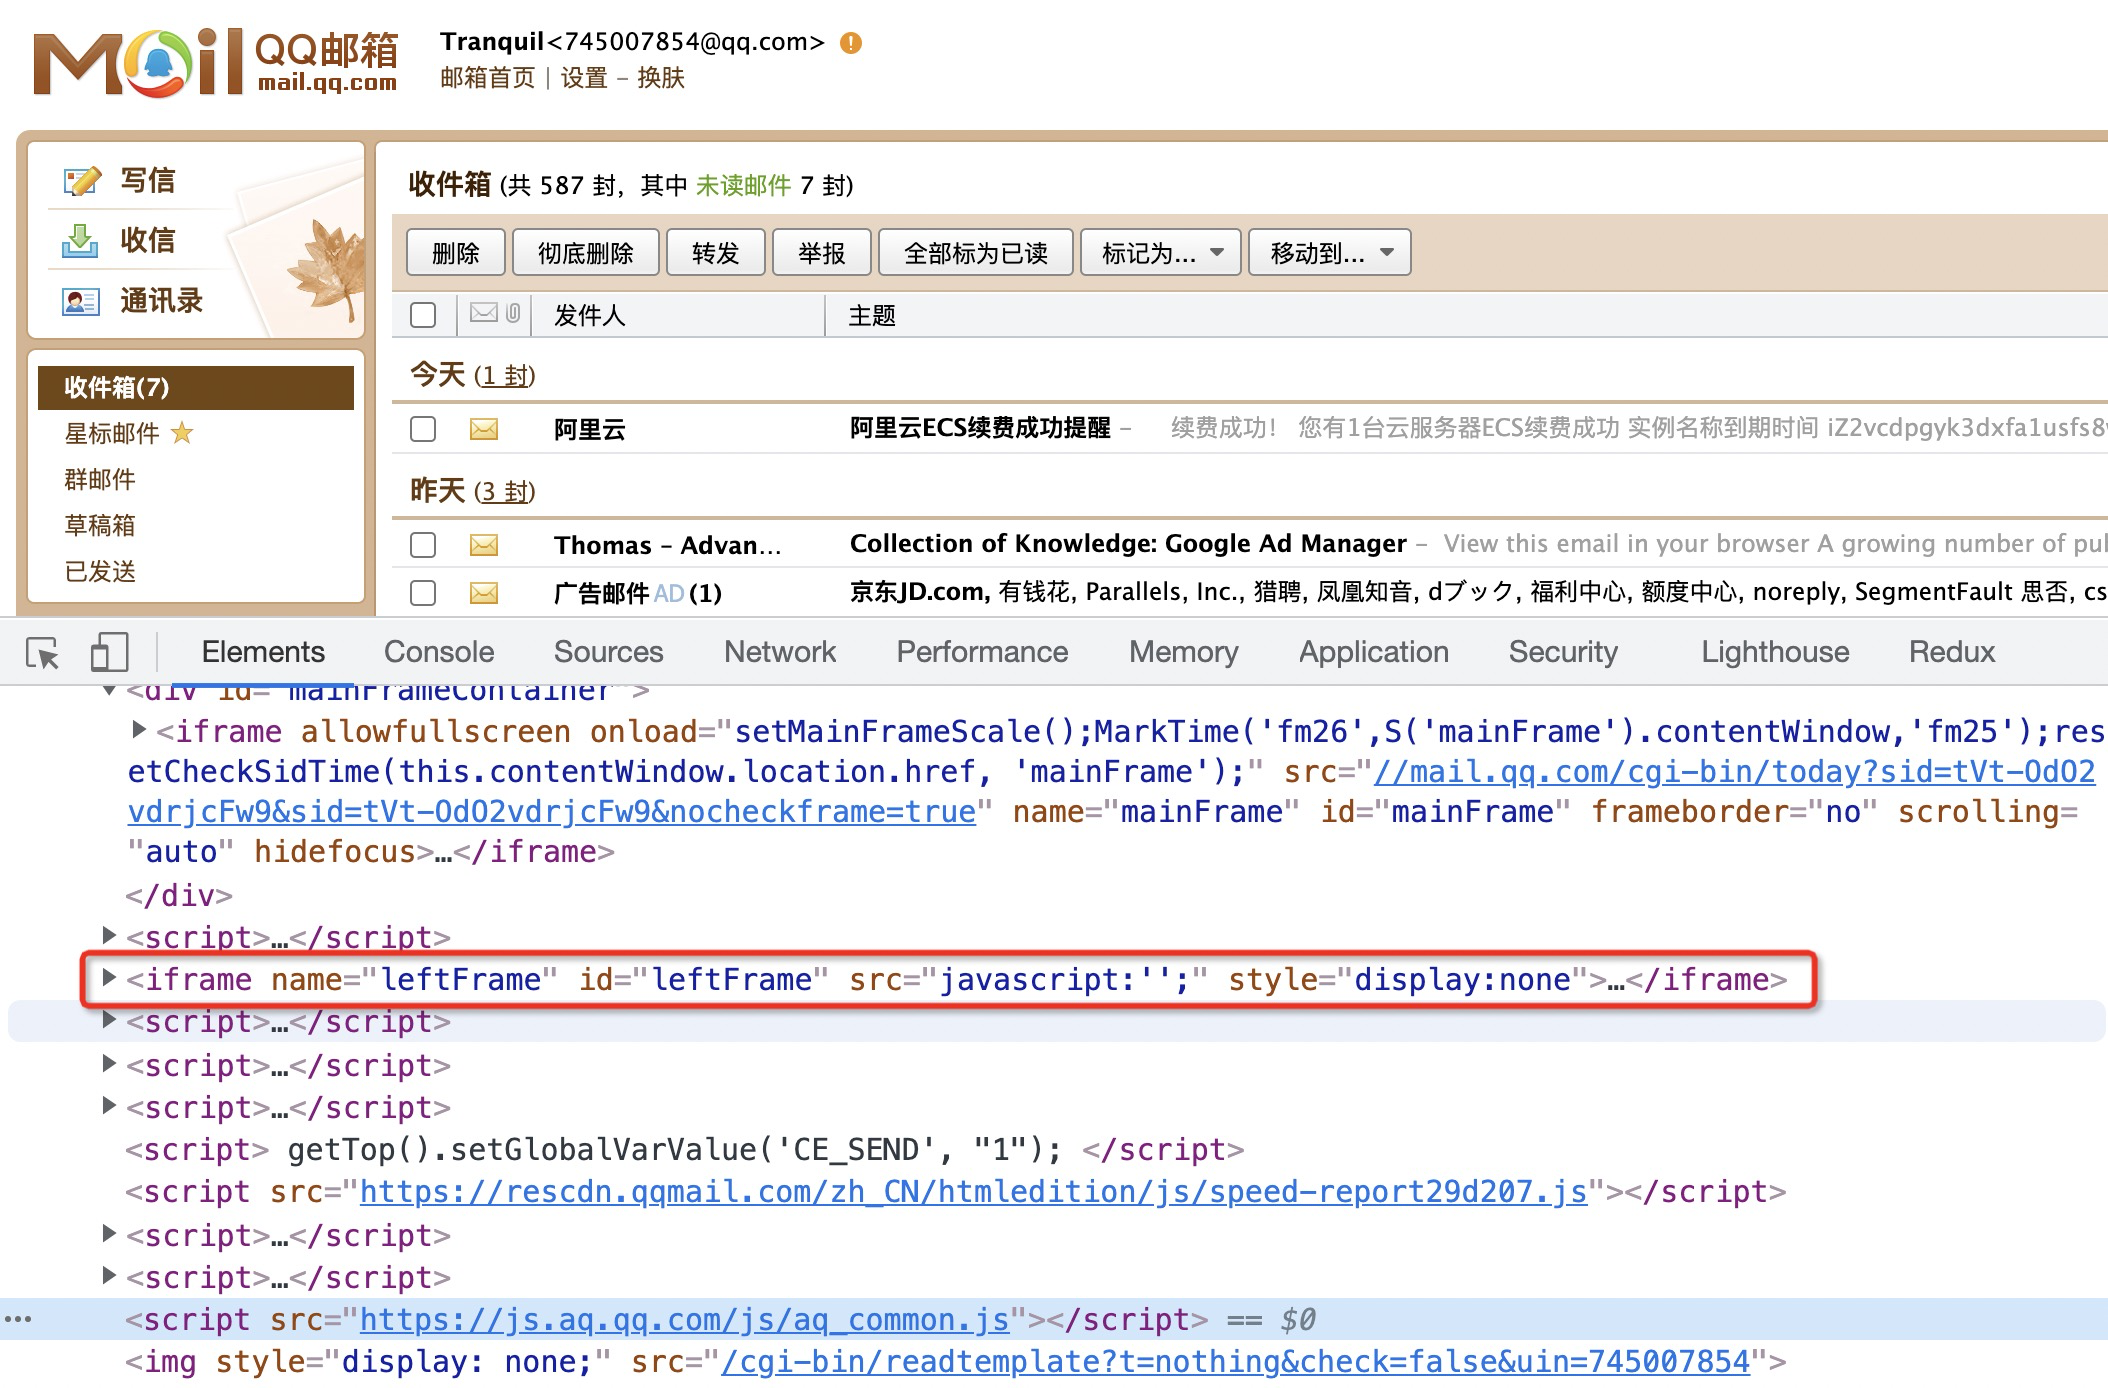The width and height of the screenshot is (2108, 1388).
Task: Click the envelope icon for 广告邮件 row
Action: pos(484,593)
